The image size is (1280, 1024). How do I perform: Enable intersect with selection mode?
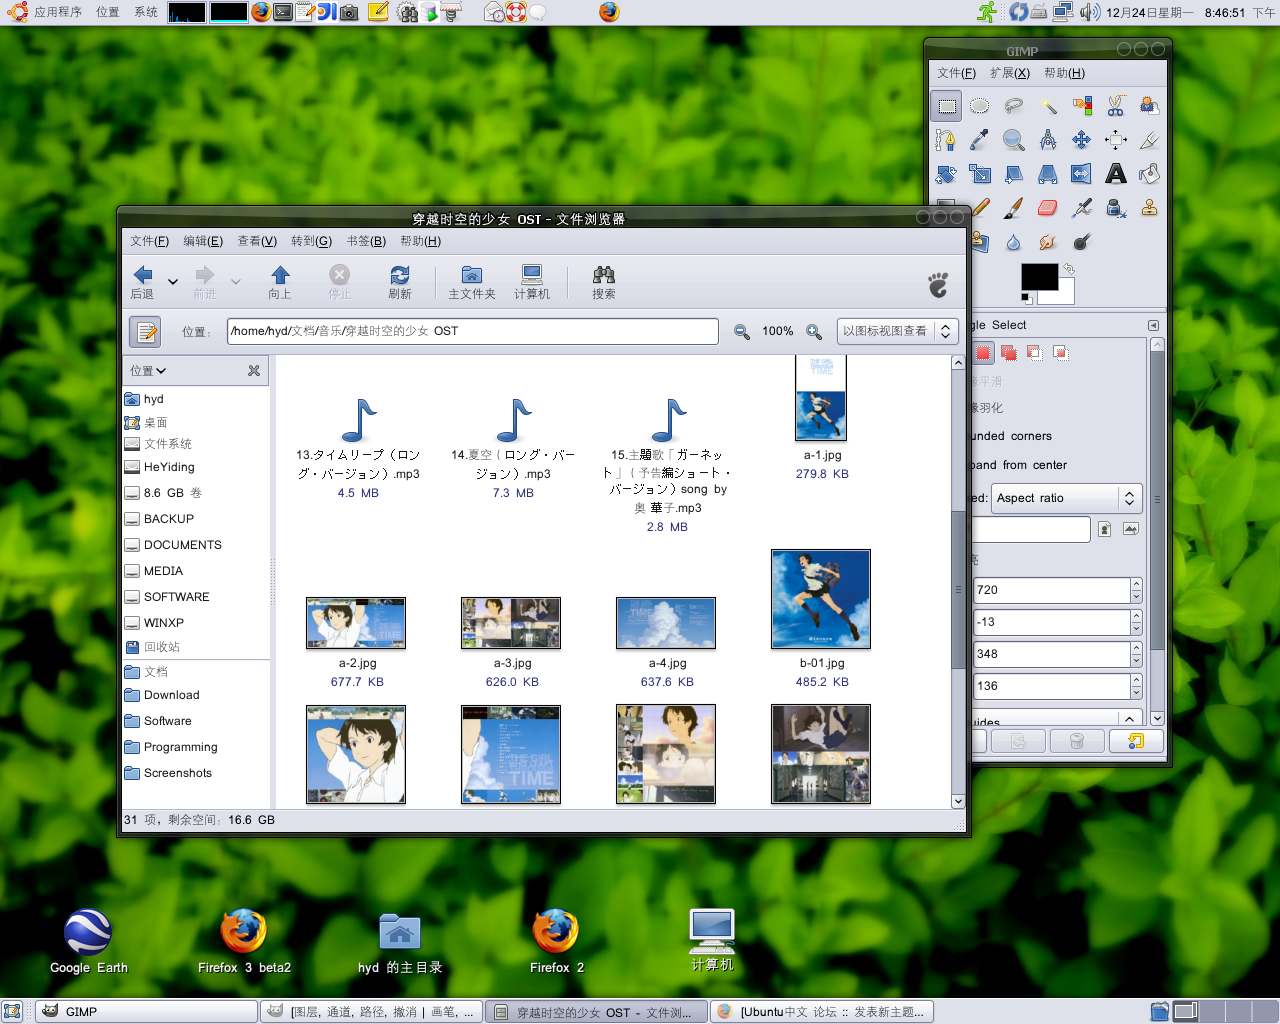coord(1060,353)
